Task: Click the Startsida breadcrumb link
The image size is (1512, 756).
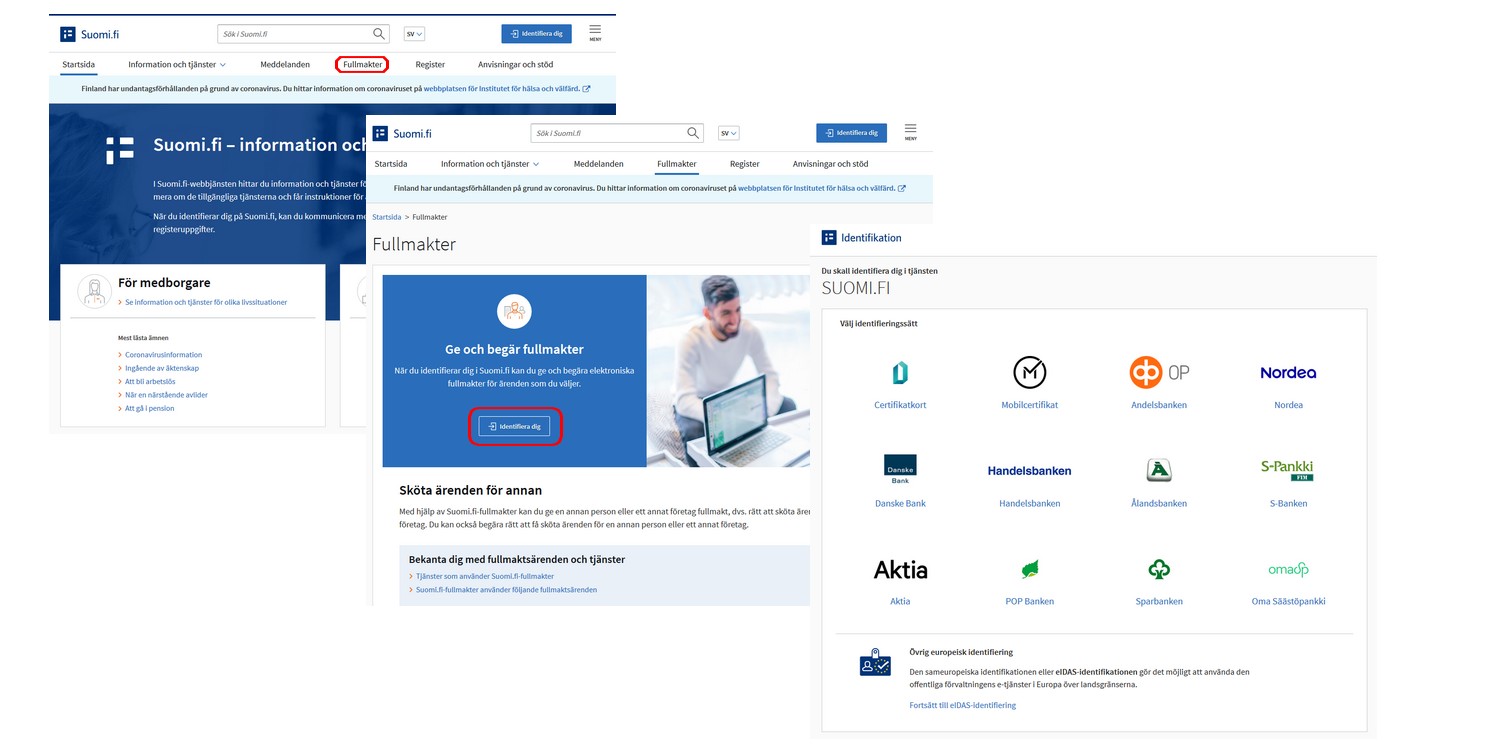Action: pyautogui.click(x=387, y=217)
